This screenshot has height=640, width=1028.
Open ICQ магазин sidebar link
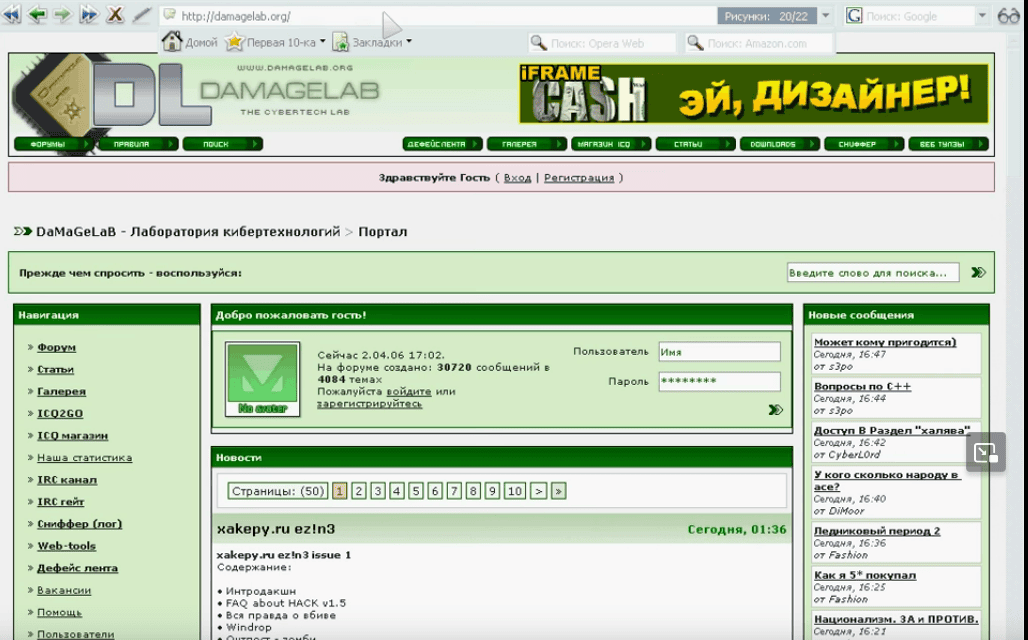(72, 435)
